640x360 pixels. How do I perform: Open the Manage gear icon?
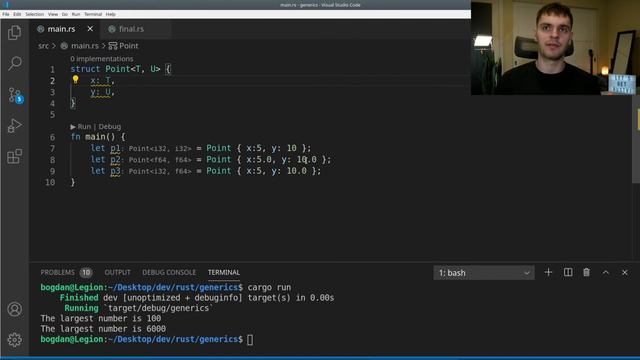pos(14,340)
